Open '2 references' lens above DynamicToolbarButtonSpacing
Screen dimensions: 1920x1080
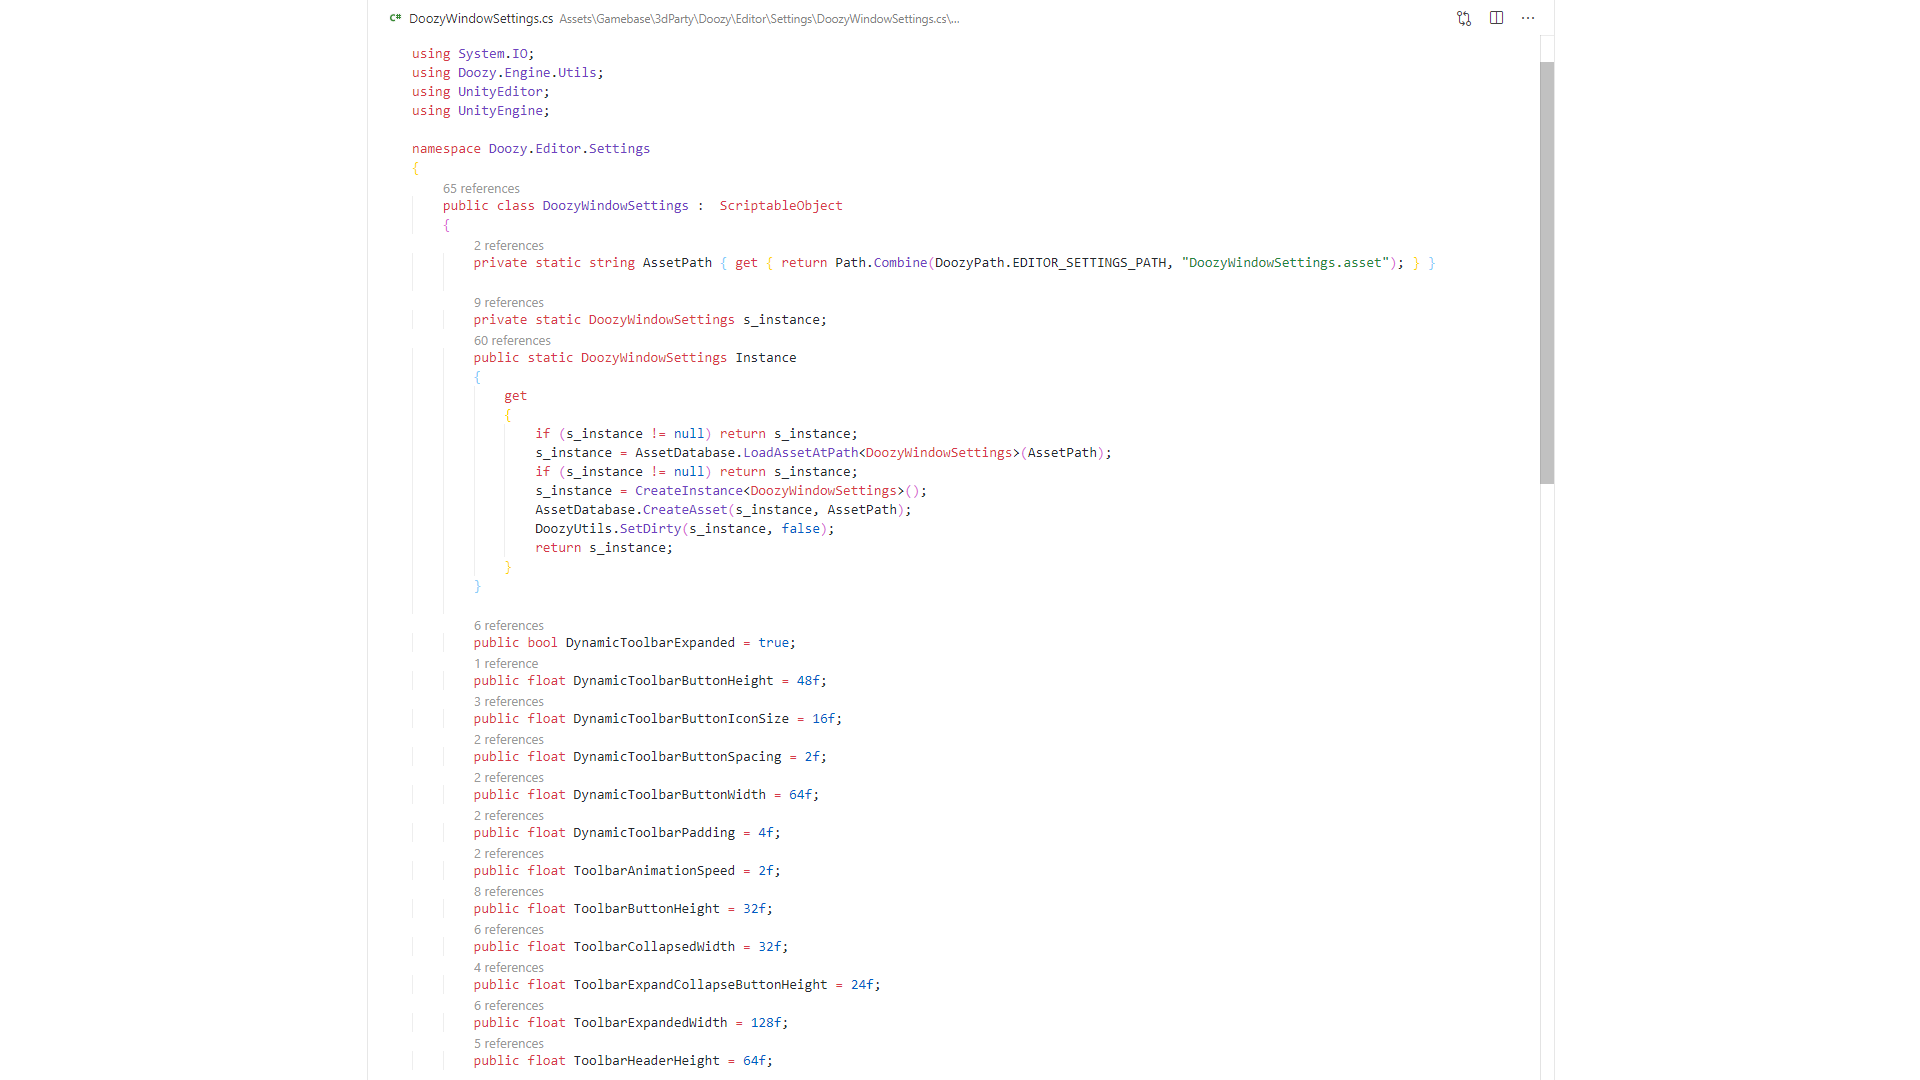point(509,740)
